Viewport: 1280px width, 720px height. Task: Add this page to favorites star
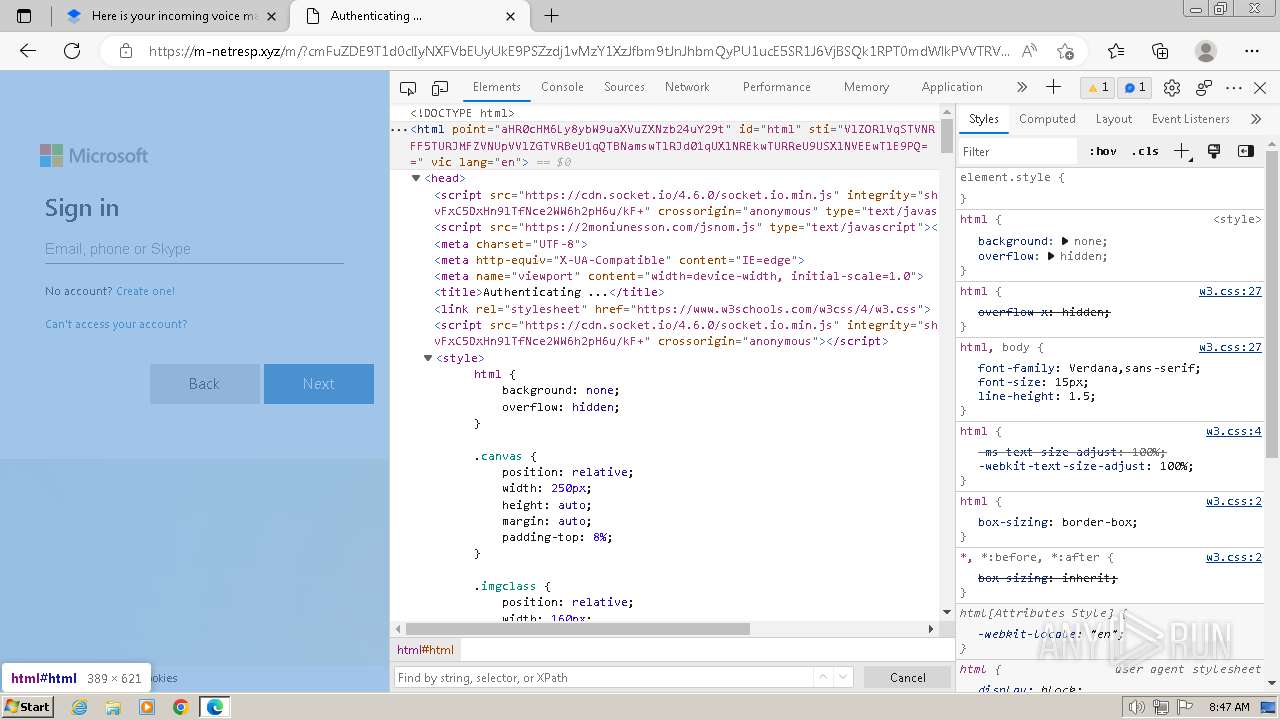click(1065, 51)
